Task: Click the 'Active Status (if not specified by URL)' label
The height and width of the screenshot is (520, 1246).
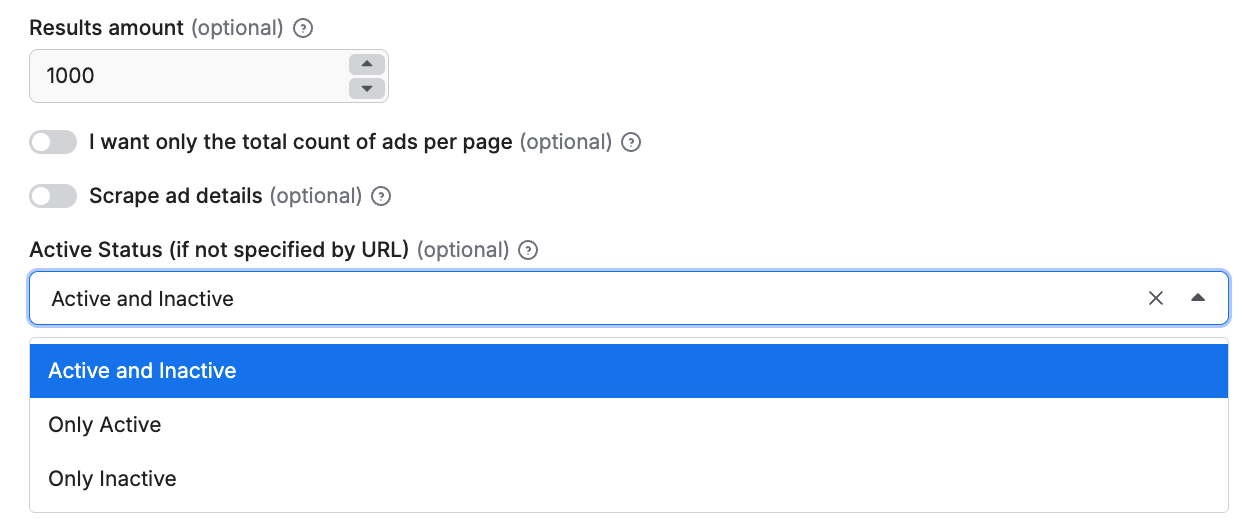Action: tap(219, 250)
